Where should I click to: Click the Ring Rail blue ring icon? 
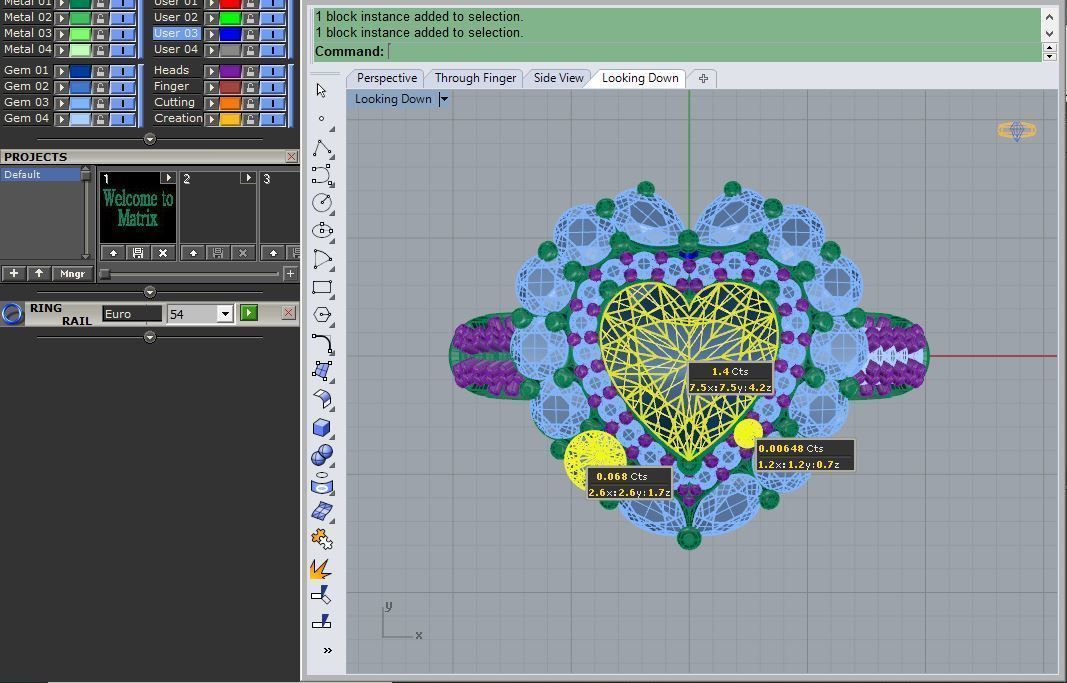pyautogui.click(x=12, y=314)
